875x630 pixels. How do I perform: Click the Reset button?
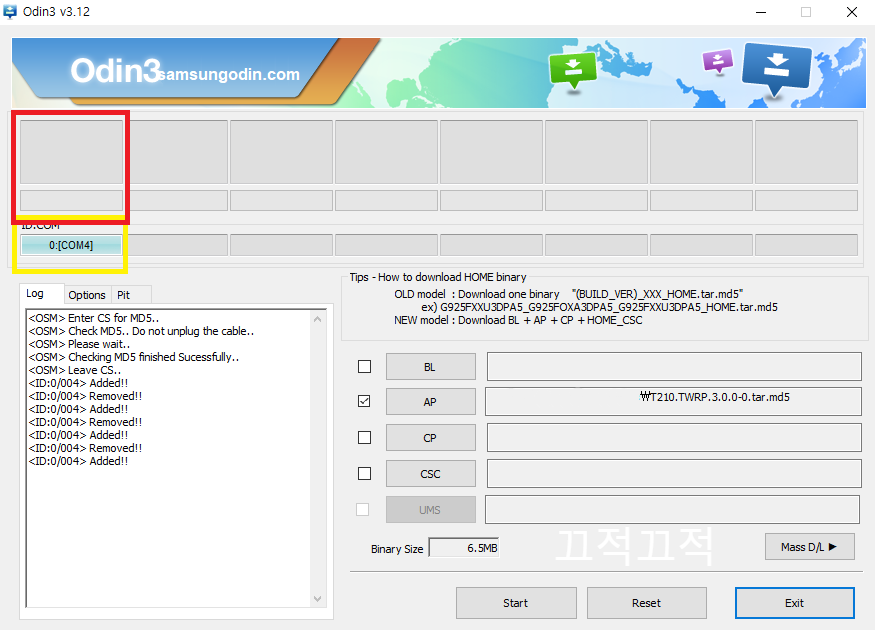647,603
